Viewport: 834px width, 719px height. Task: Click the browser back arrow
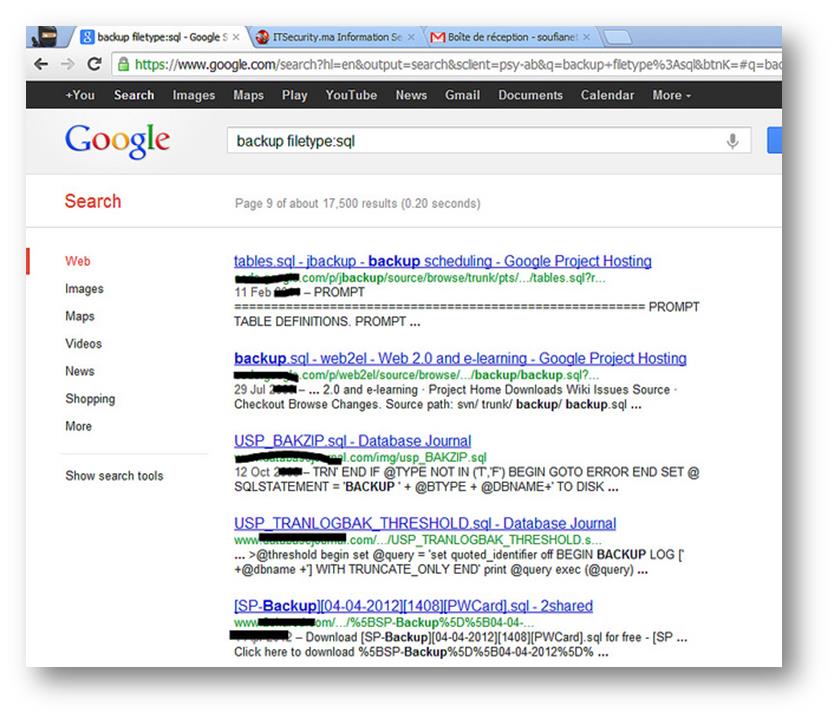(x=40, y=63)
